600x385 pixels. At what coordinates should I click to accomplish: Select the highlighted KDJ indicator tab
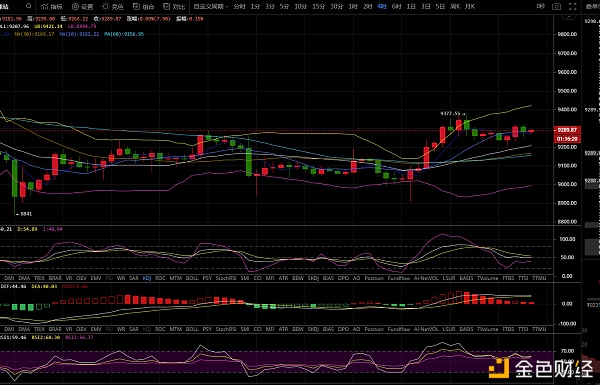pos(147,278)
